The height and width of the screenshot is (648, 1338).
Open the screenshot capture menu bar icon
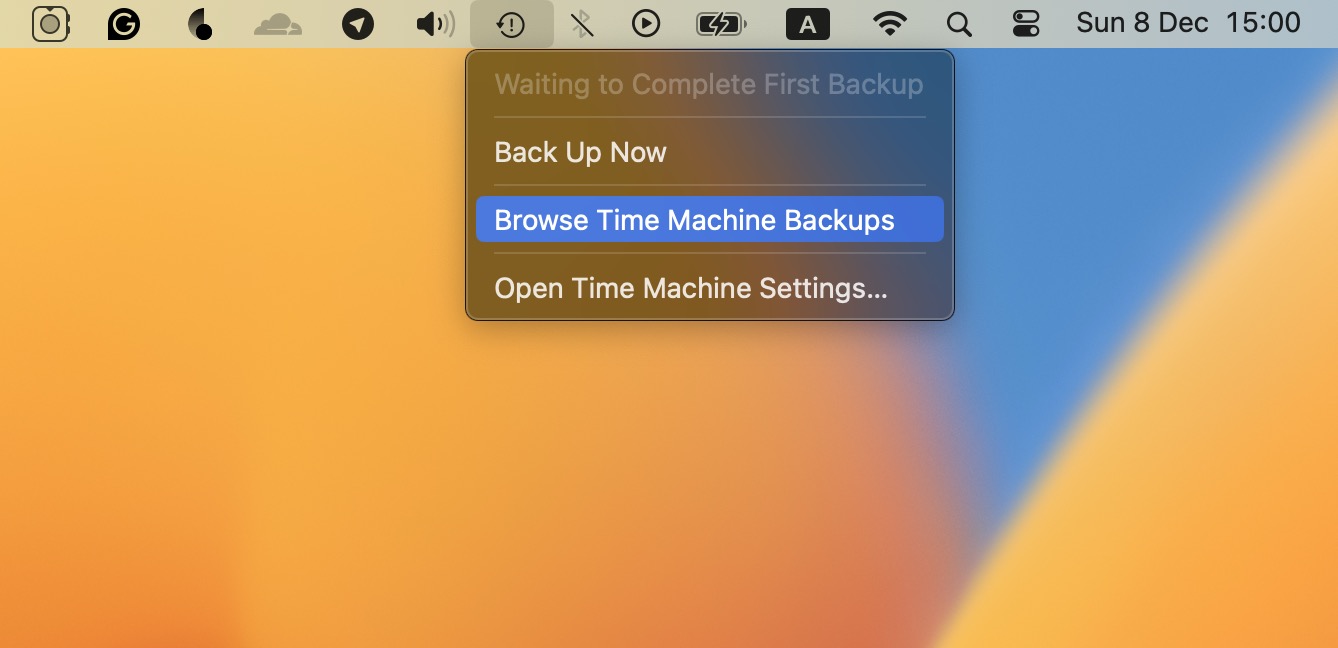point(50,24)
